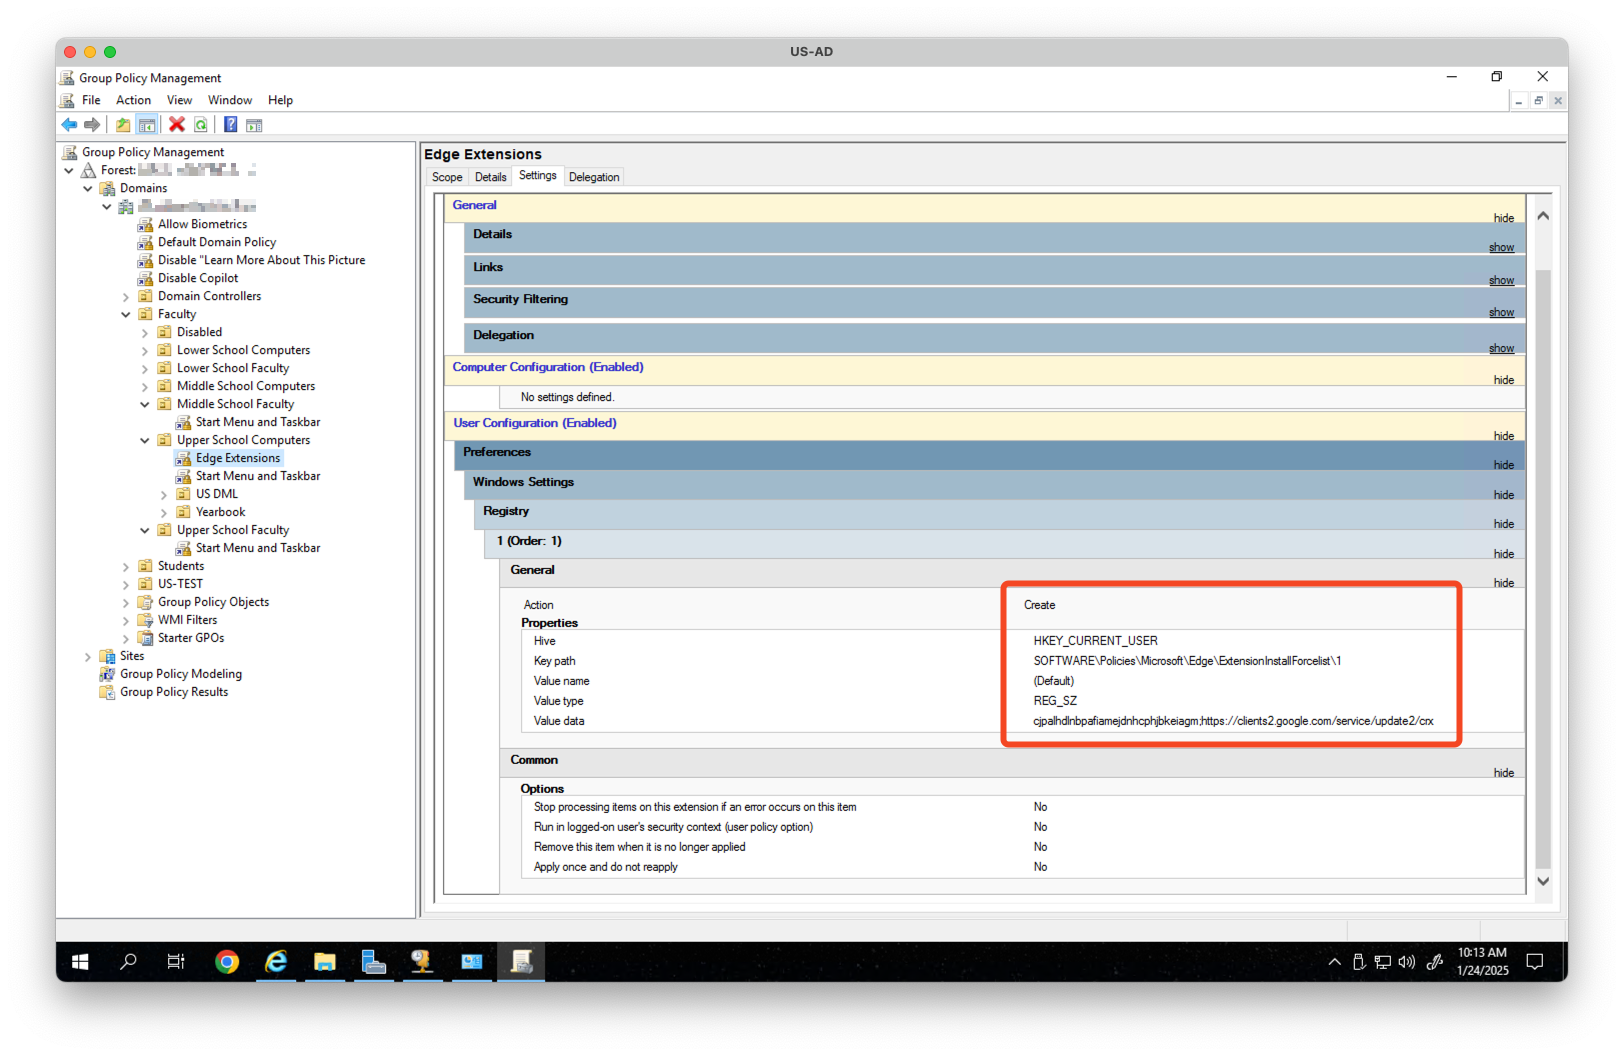1624x1056 pixels.
Task: Select the Disable Copilot policy object
Action: click(x=198, y=278)
